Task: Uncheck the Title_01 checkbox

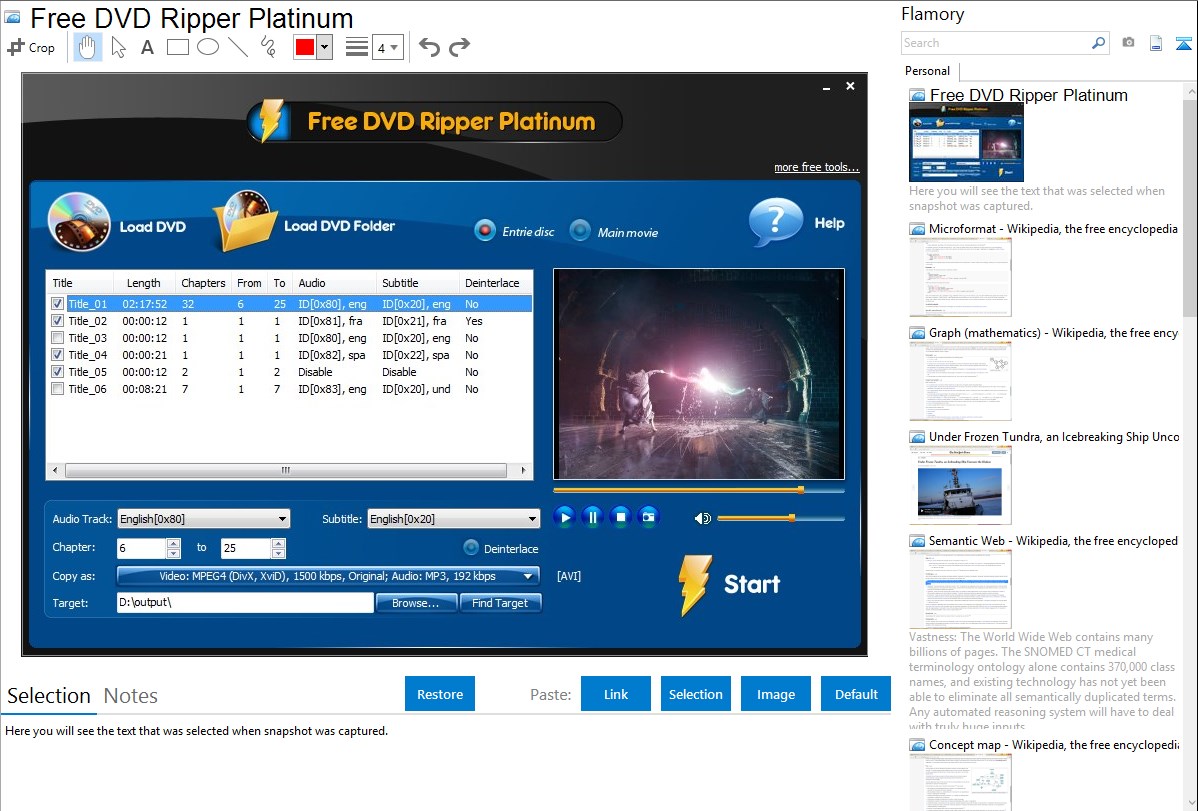Action: tap(57, 304)
